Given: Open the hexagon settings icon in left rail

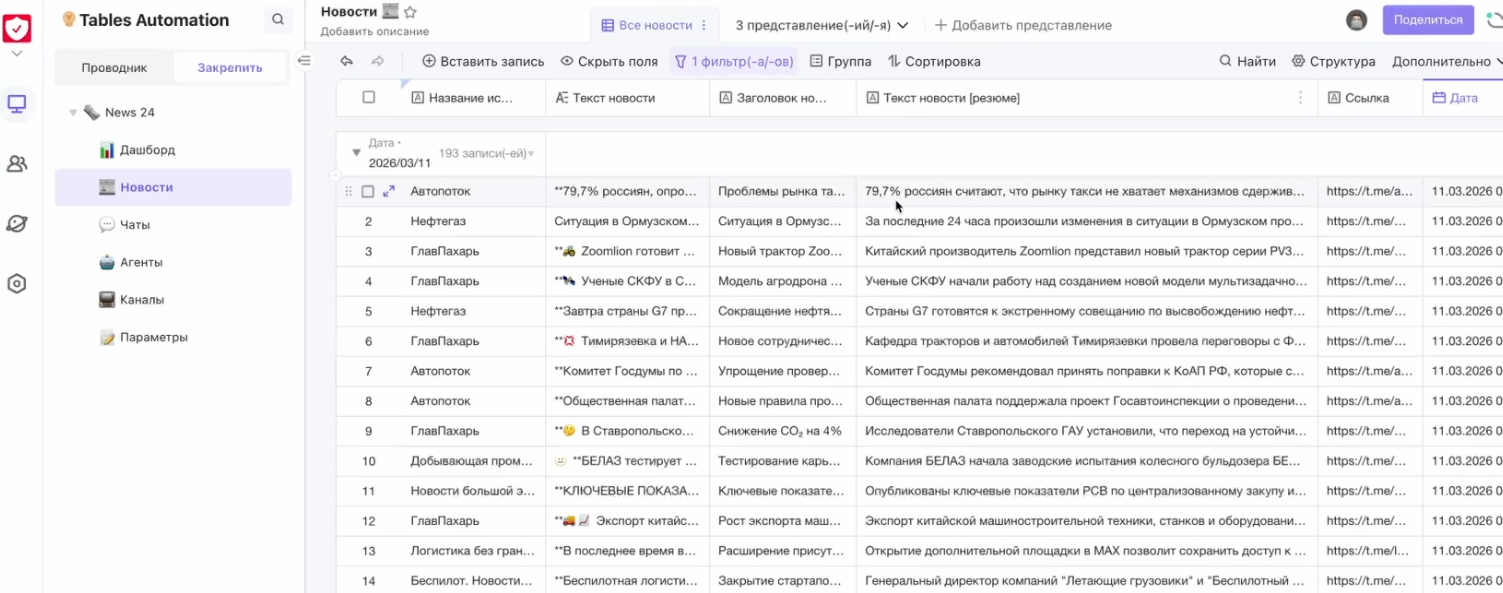Looking at the screenshot, I should (17, 284).
